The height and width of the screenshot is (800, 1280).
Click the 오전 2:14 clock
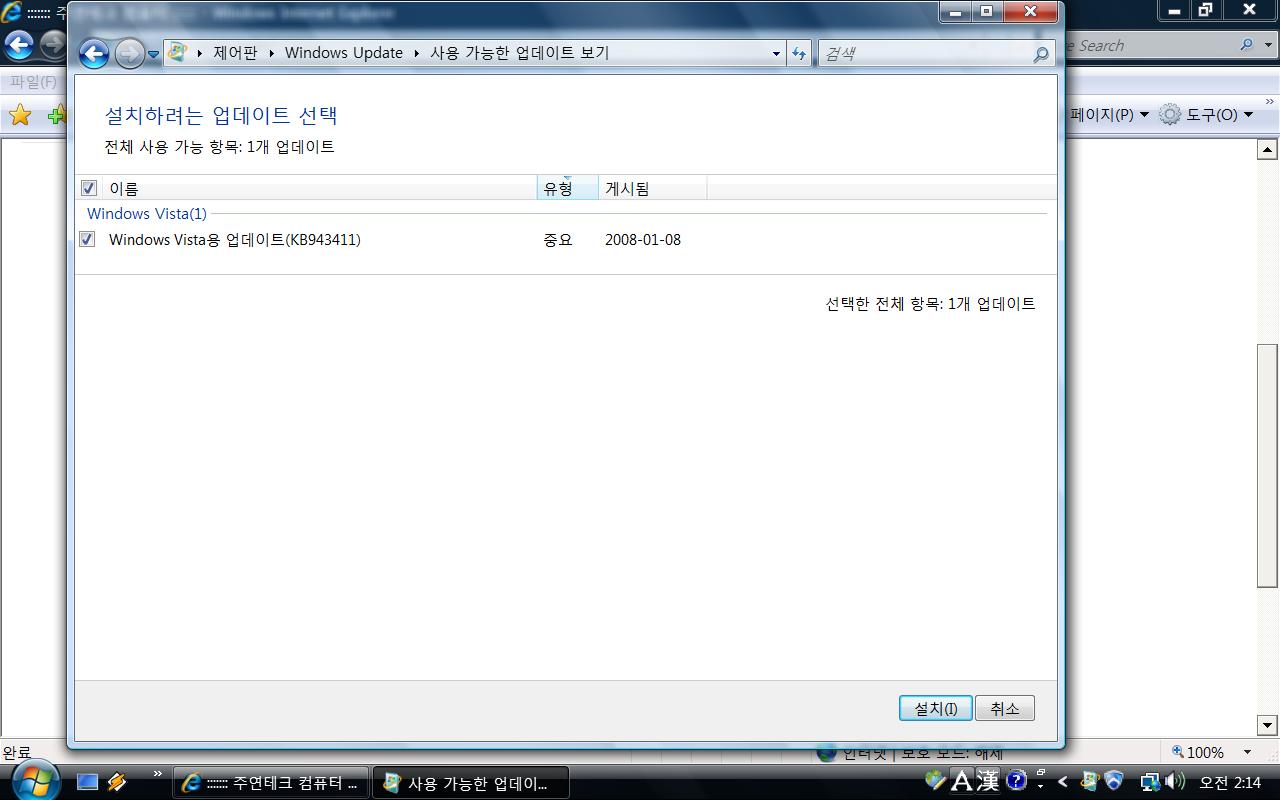coord(1230,782)
